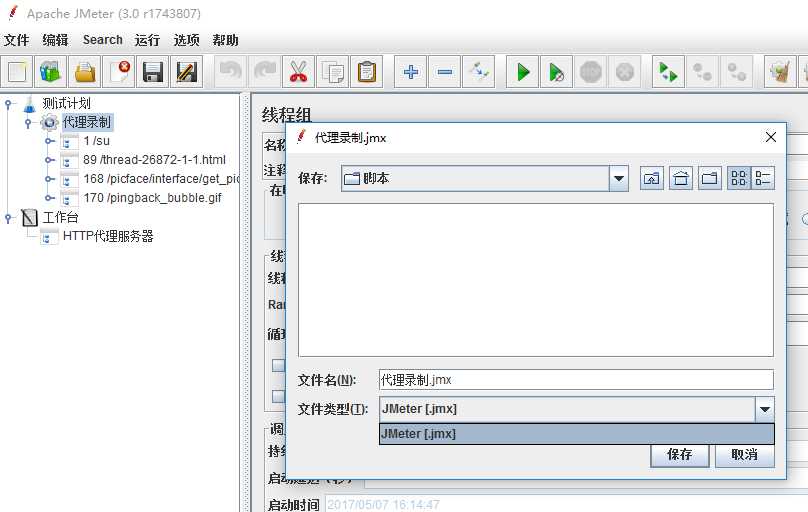Click the 取消 button in dialog

(x=744, y=455)
